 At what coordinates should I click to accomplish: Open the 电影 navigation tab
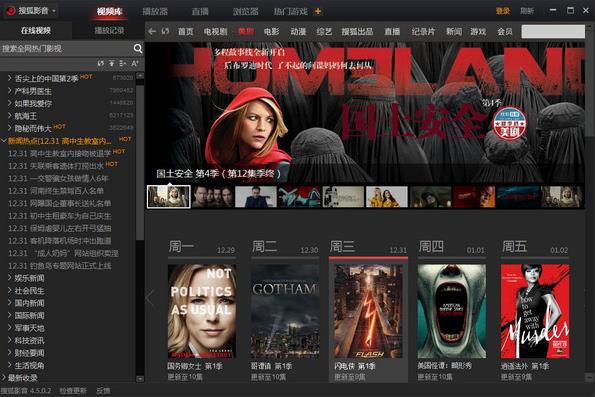point(271,32)
